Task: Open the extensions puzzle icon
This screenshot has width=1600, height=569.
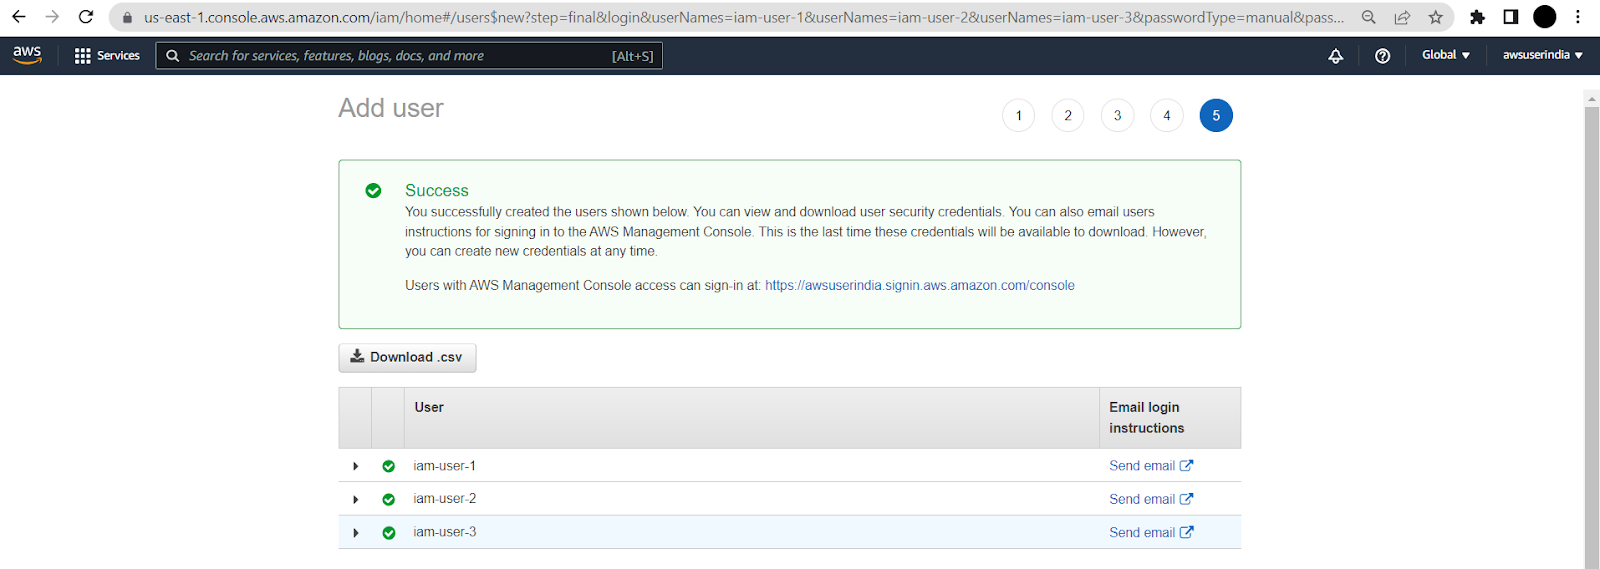Action: click(1477, 17)
